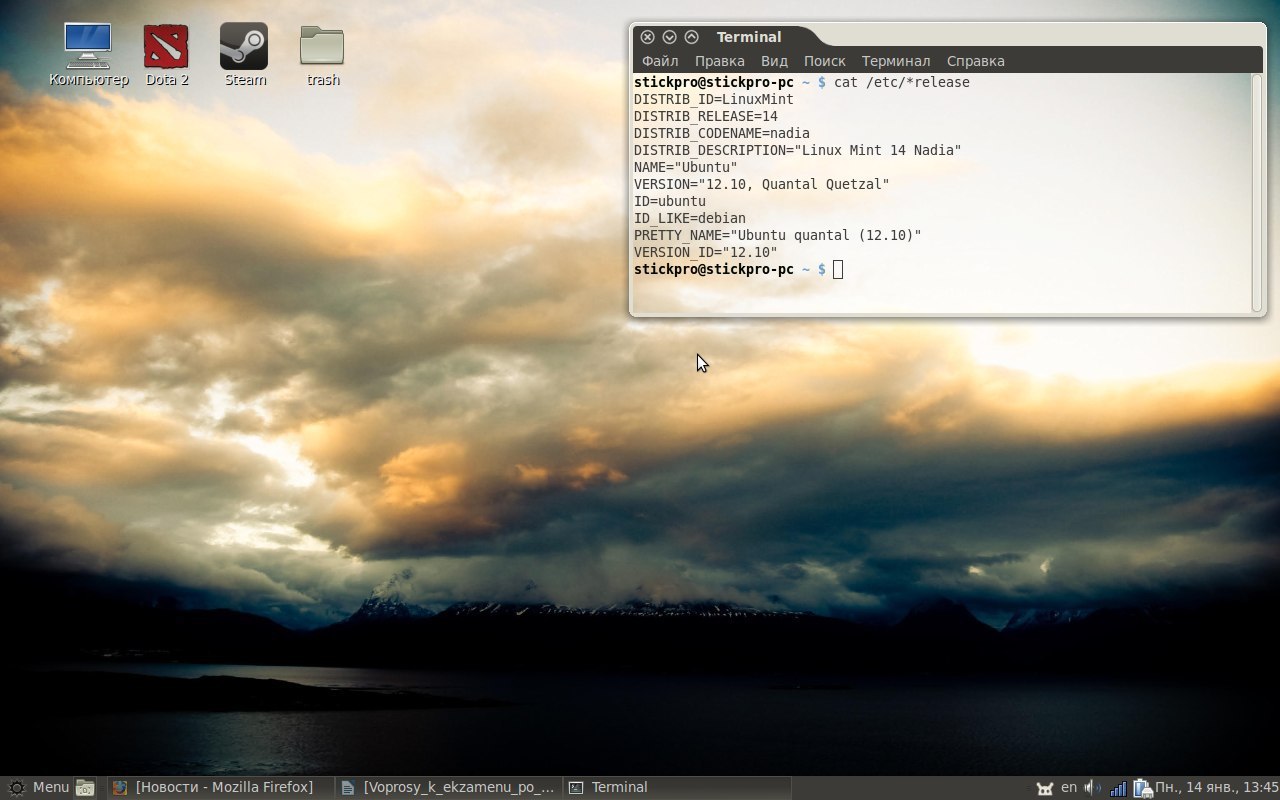Viewport: 1280px width, 800px height.
Task: Open the Menu button in the panel
Action: click(x=38, y=787)
